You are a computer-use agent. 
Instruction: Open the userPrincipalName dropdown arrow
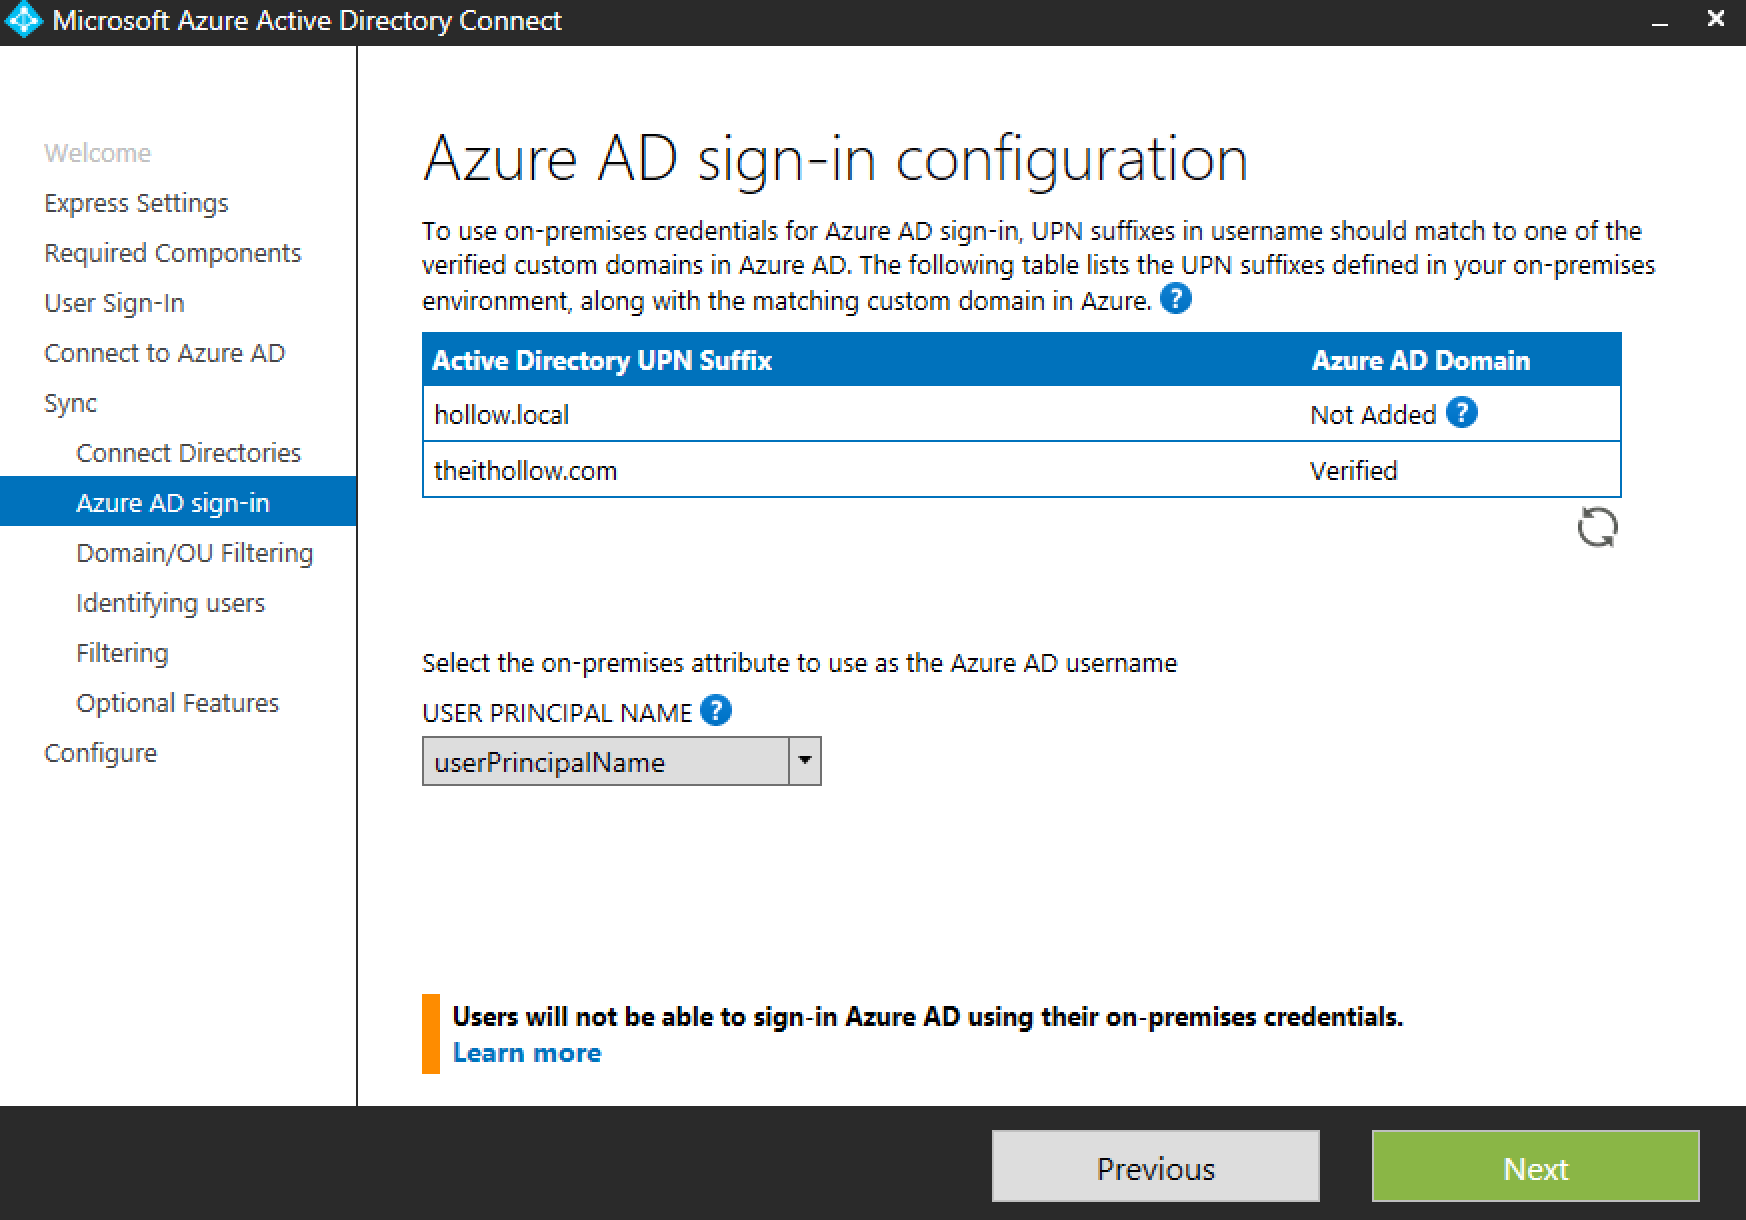(x=804, y=761)
